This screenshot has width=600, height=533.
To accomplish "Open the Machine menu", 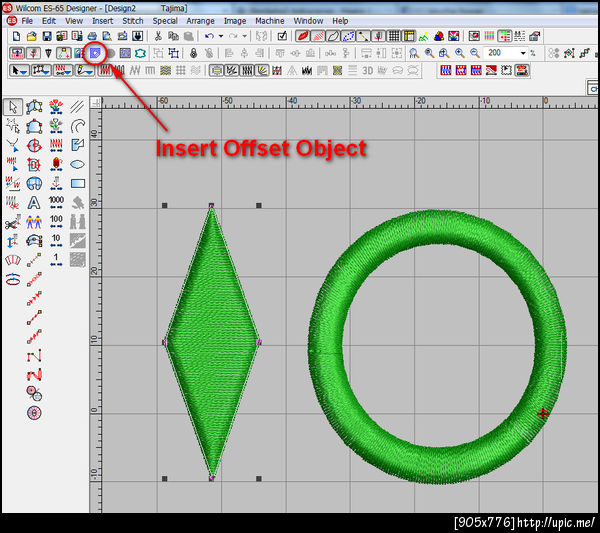I will (270, 21).
